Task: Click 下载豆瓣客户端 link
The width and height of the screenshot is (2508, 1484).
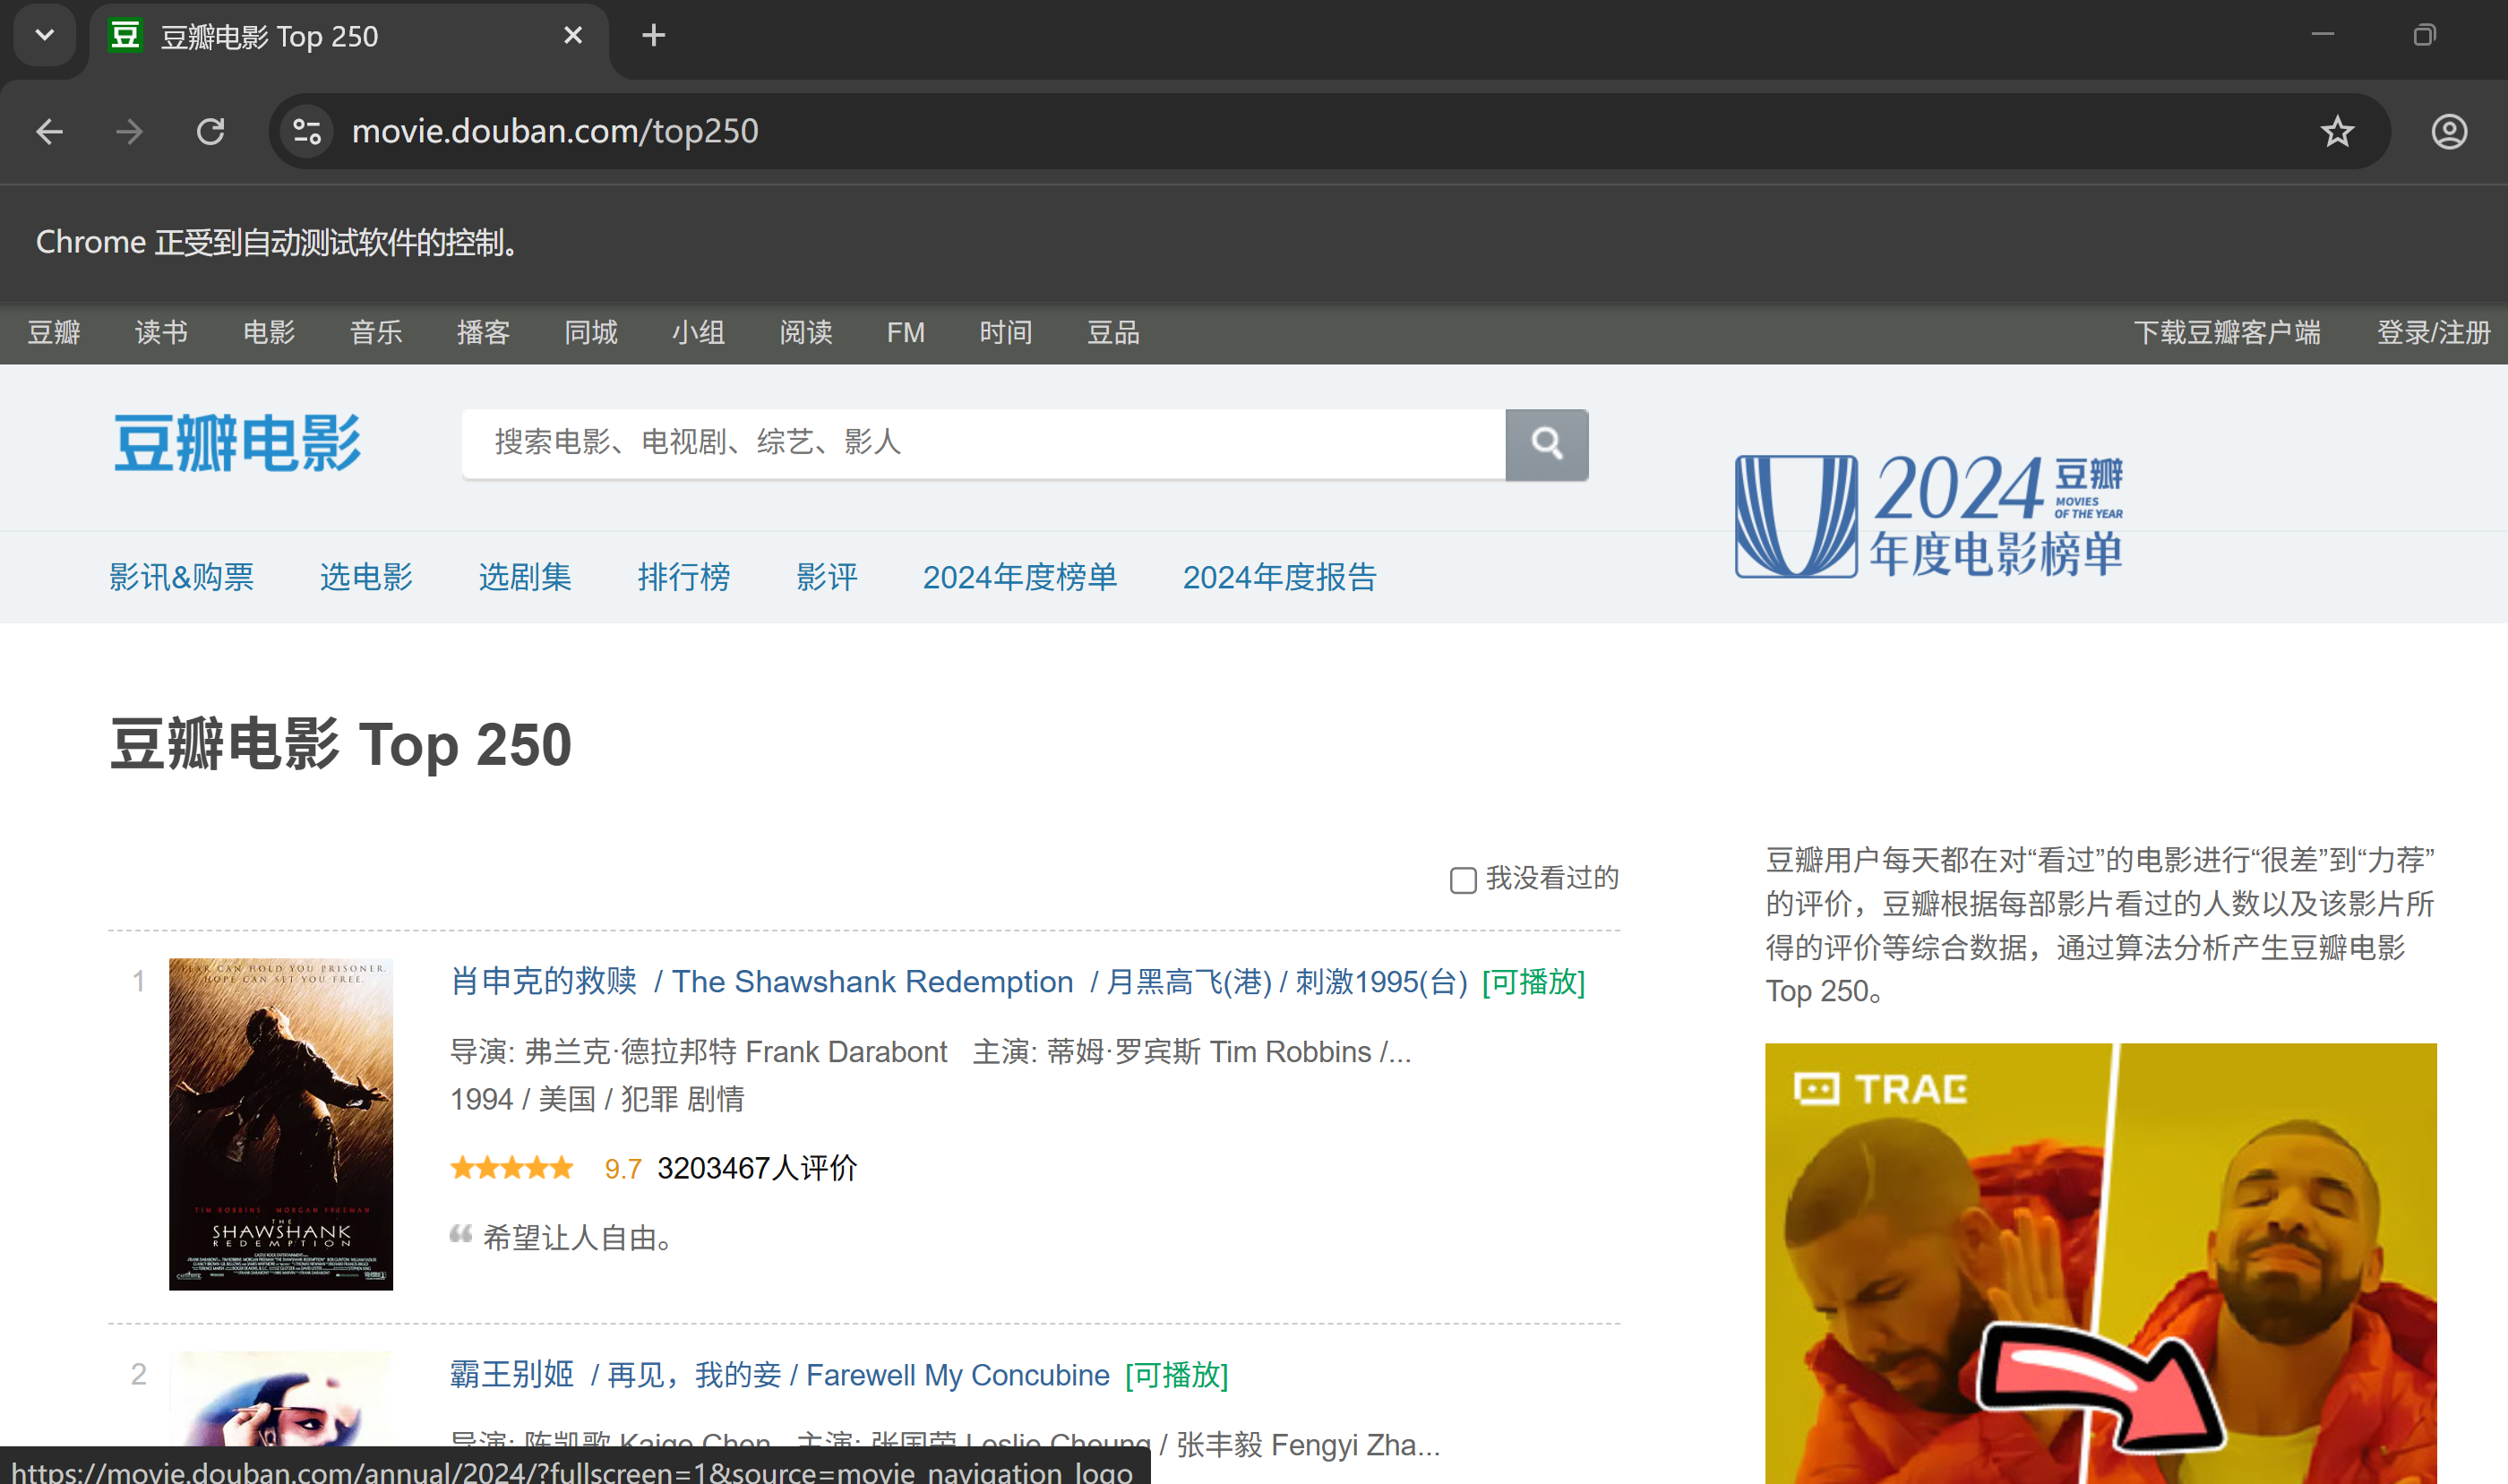Action: [x=2226, y=332]
